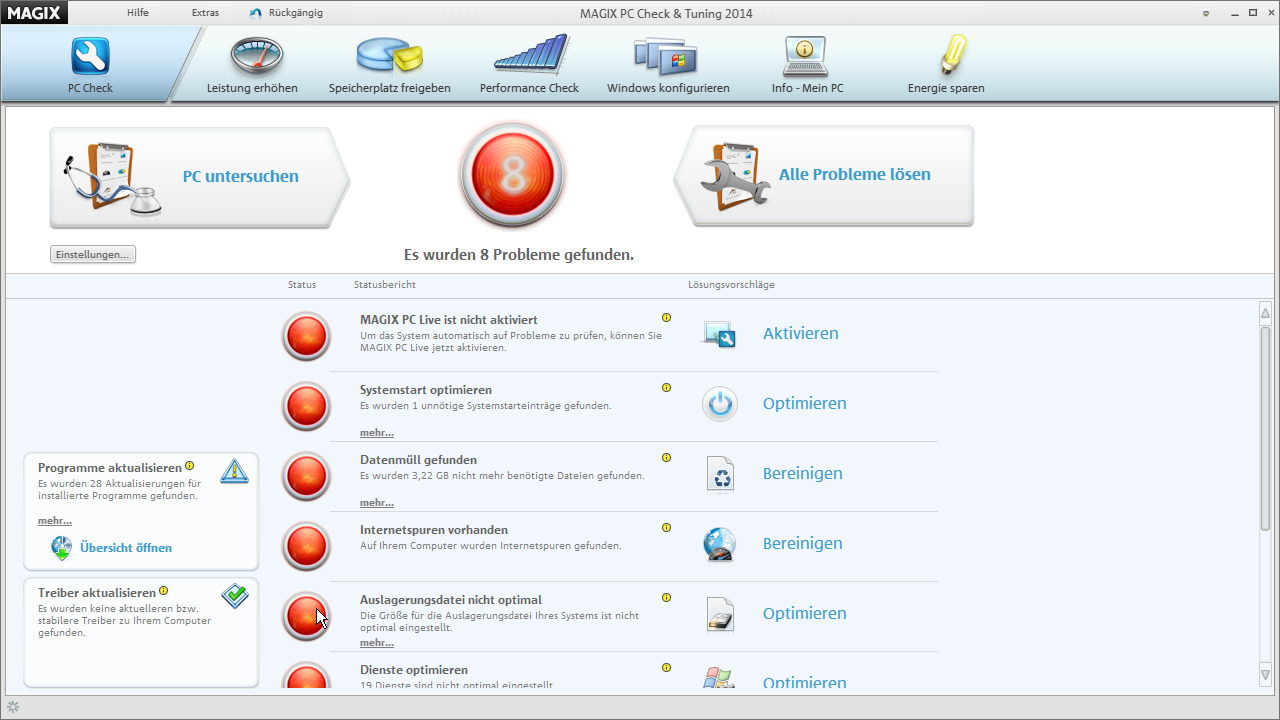Open Windows konfigurieren tab

point(668,64)
